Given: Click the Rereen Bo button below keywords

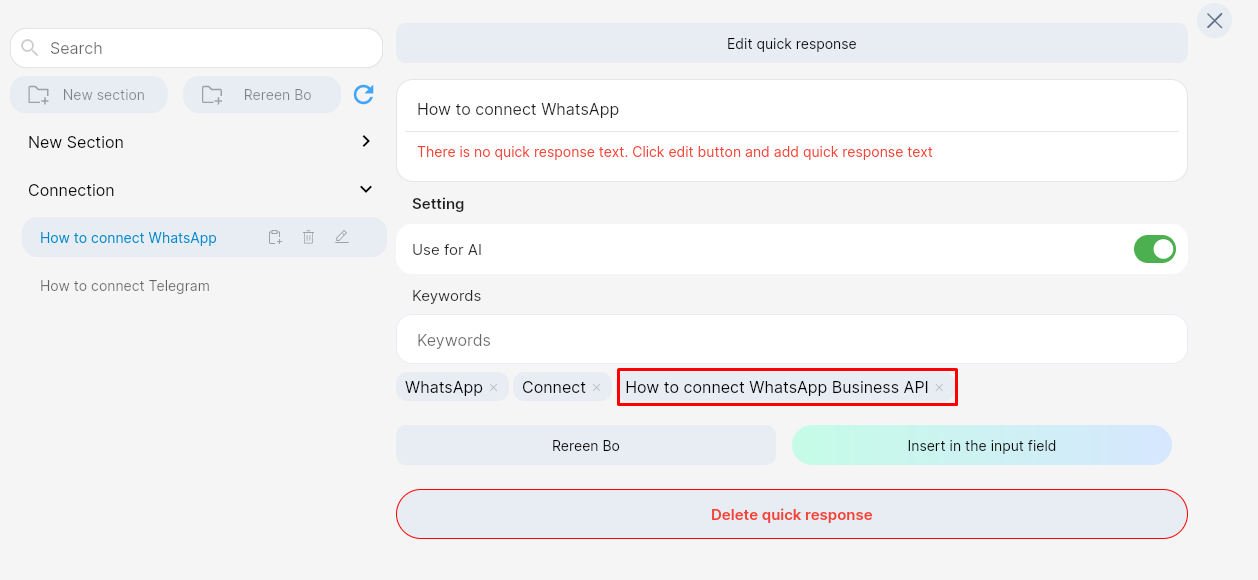Looking at the screenshot, I should (x=586, y=445).
